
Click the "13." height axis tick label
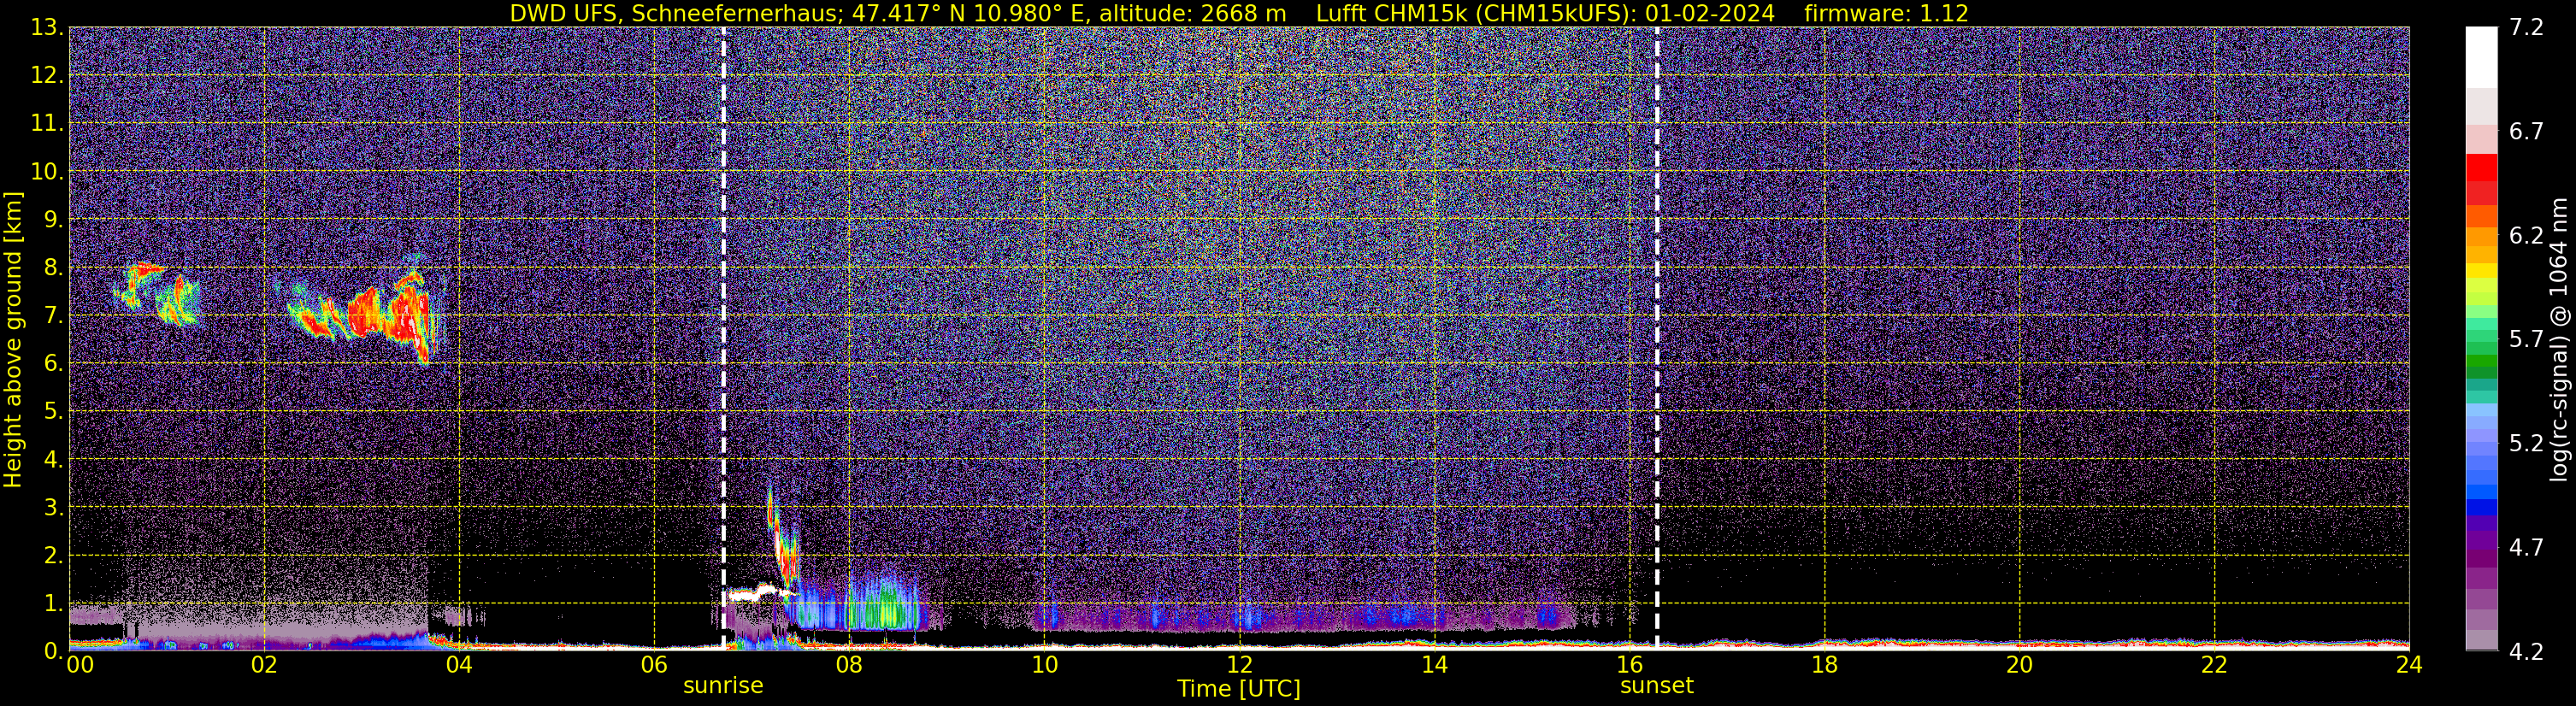pyautogui.click(x=46, y=28)
